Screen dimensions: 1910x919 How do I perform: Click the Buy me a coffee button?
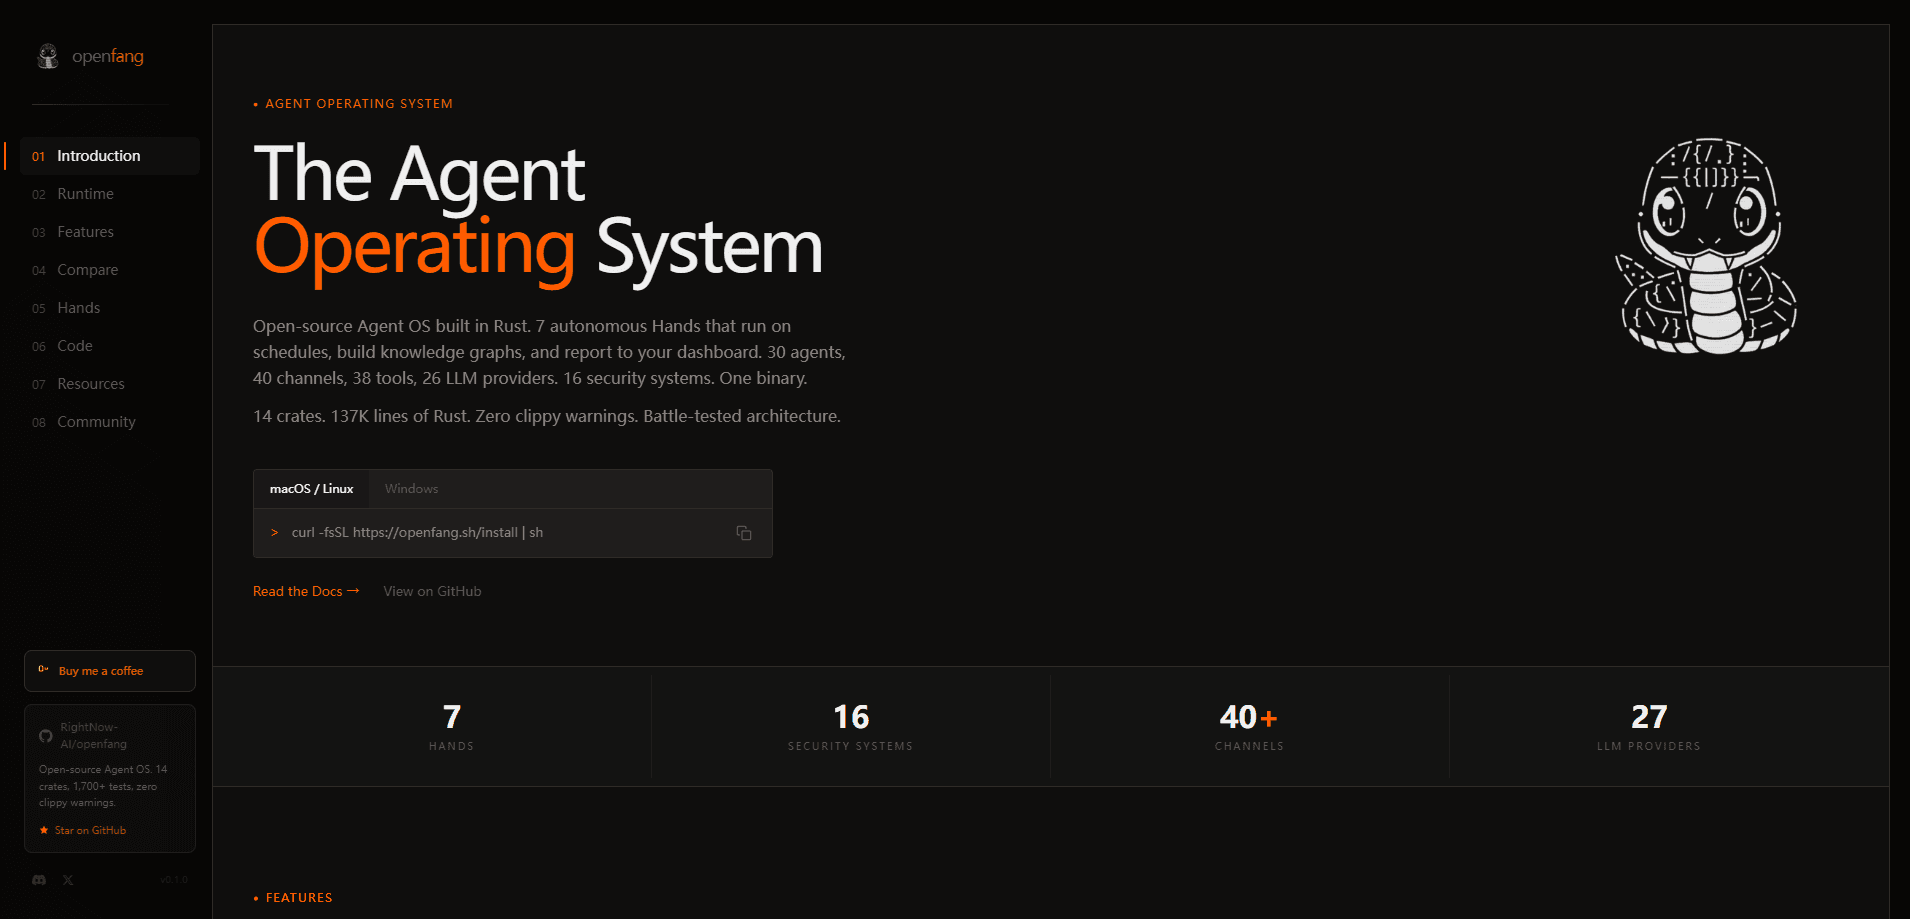pyautogui.click(x=110, y=671)
